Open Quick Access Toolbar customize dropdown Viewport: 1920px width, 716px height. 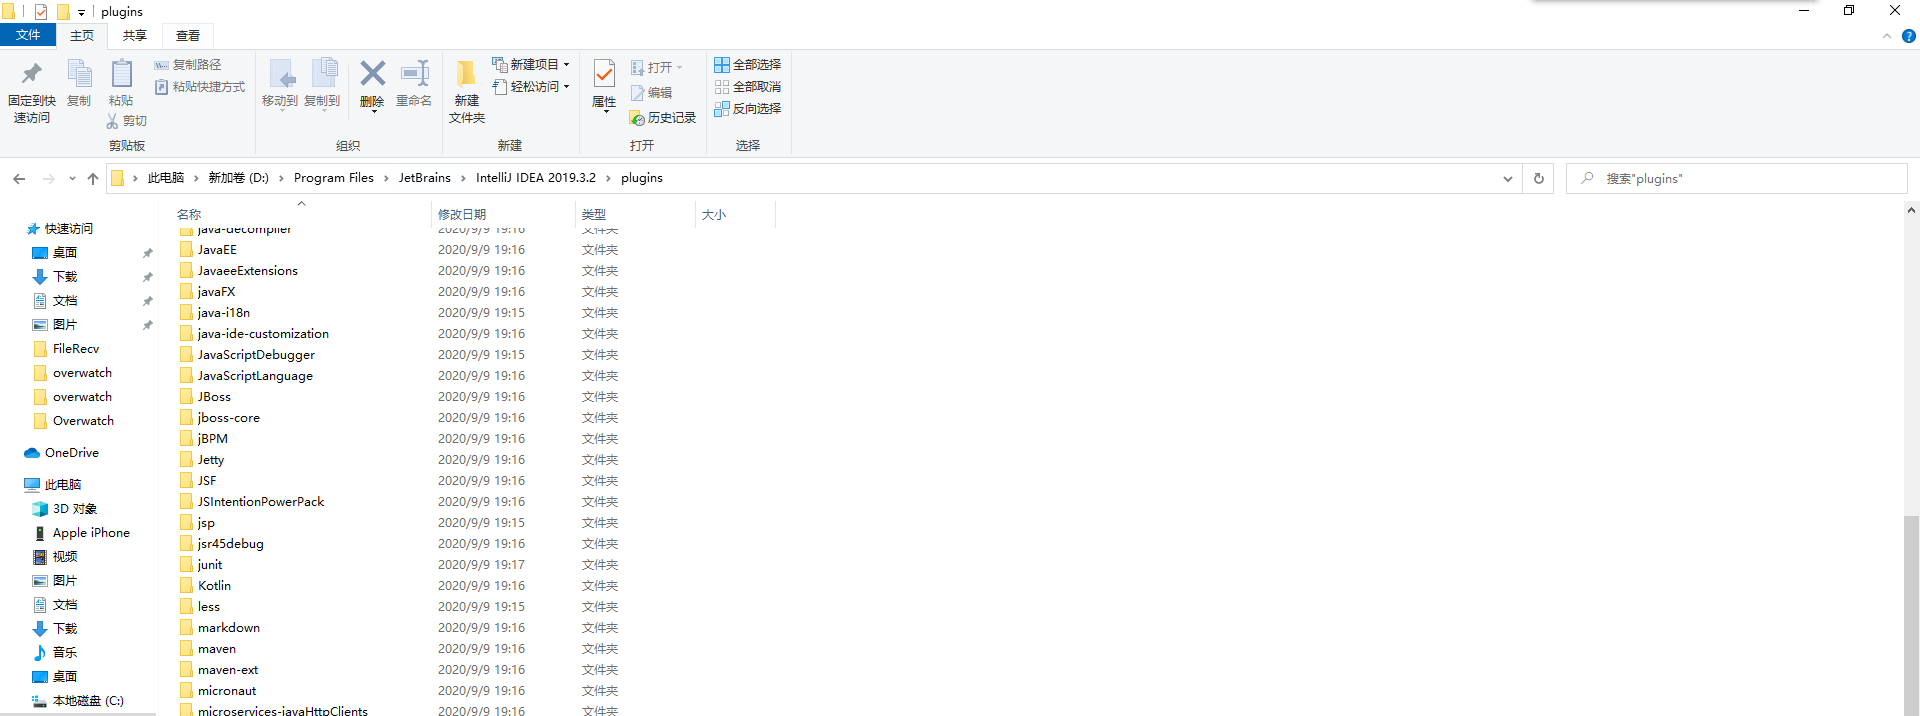81,12
